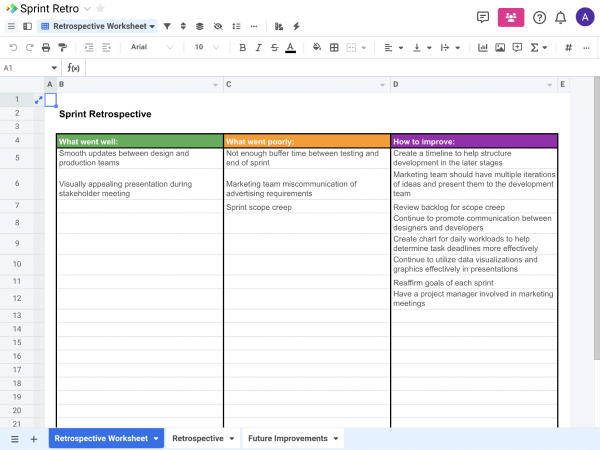Select the What went well header cell
600x450 pixels.
[x=140, y=141]
